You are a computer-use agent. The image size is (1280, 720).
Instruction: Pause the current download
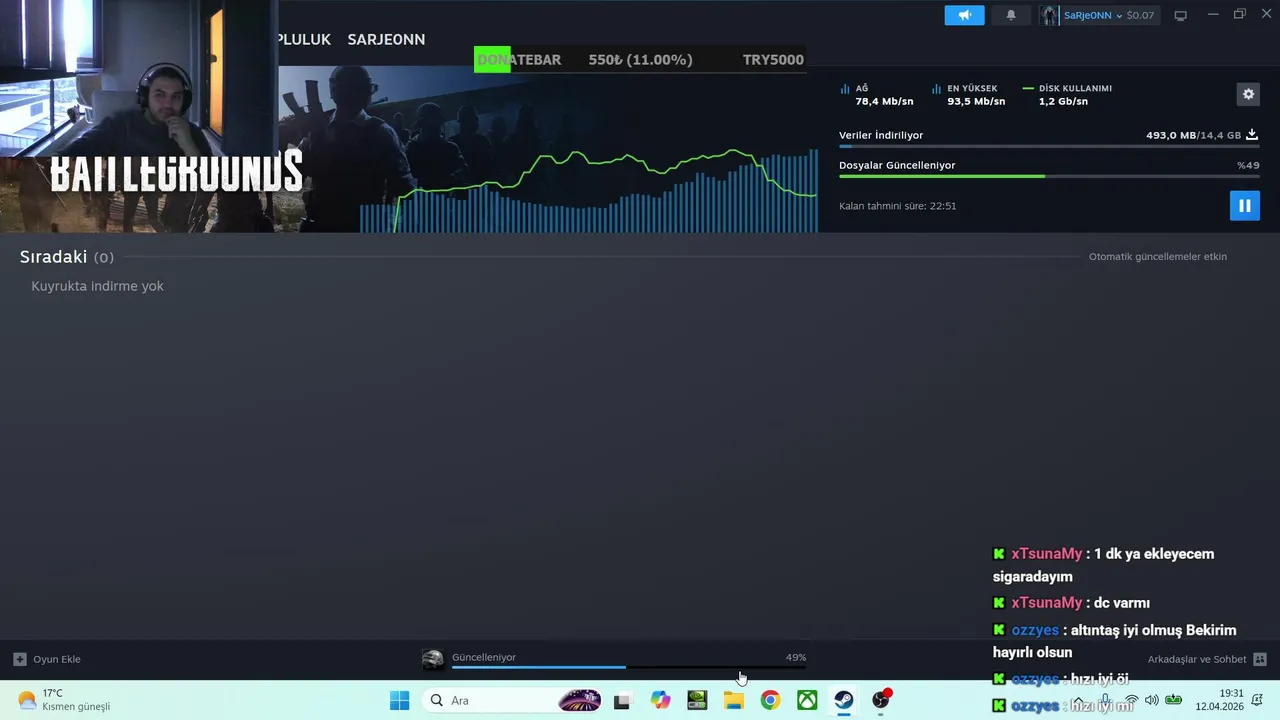pyautogui.click(x=1245, y=206)
